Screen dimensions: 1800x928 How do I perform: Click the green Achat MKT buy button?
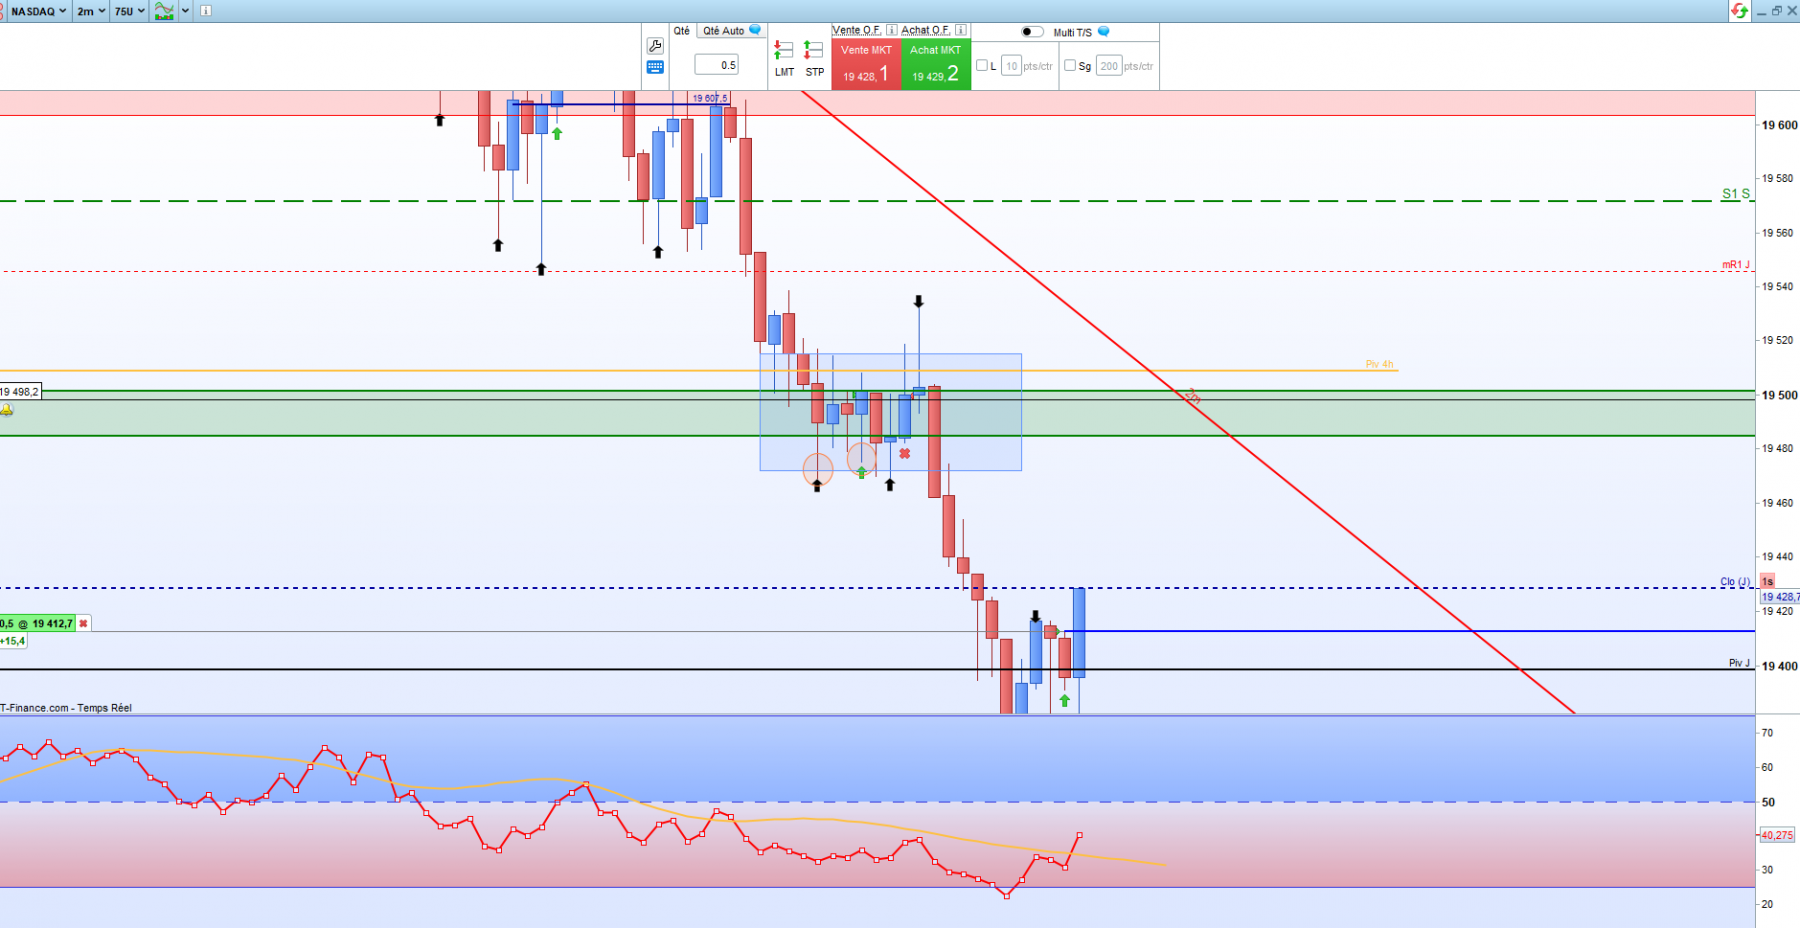pyautogui.click(x=936, y=64)
